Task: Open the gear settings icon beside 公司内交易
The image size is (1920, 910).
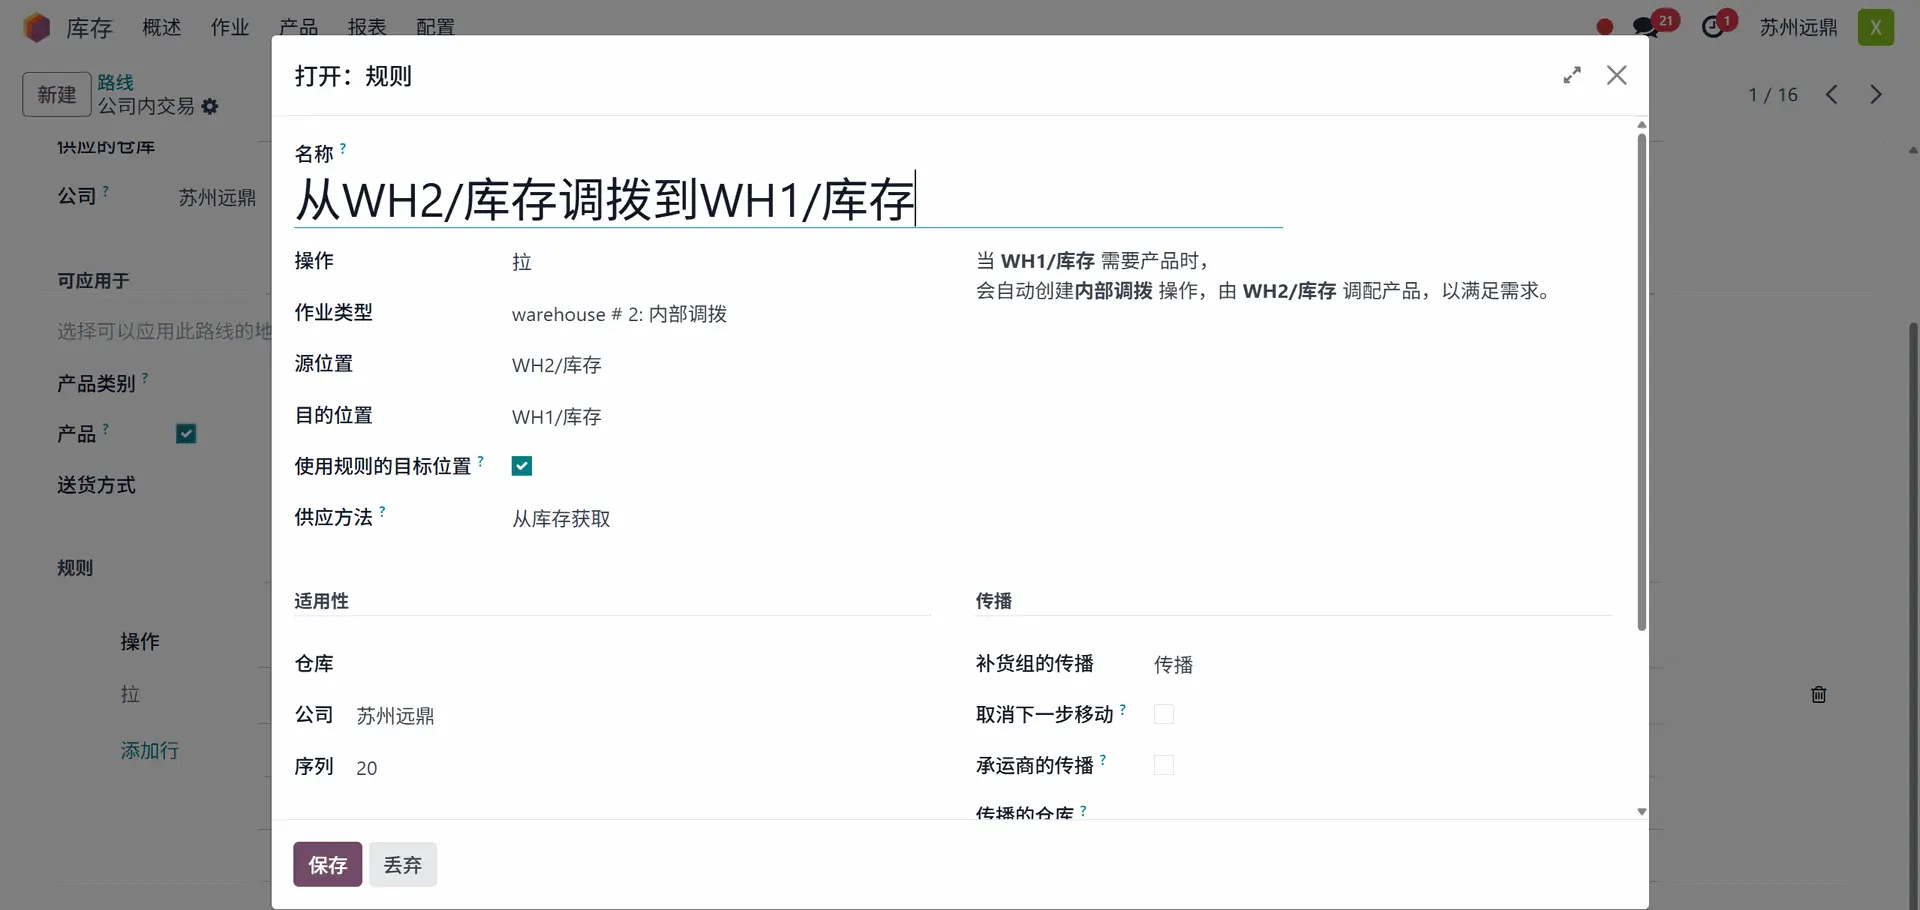Action: (210, 106)
